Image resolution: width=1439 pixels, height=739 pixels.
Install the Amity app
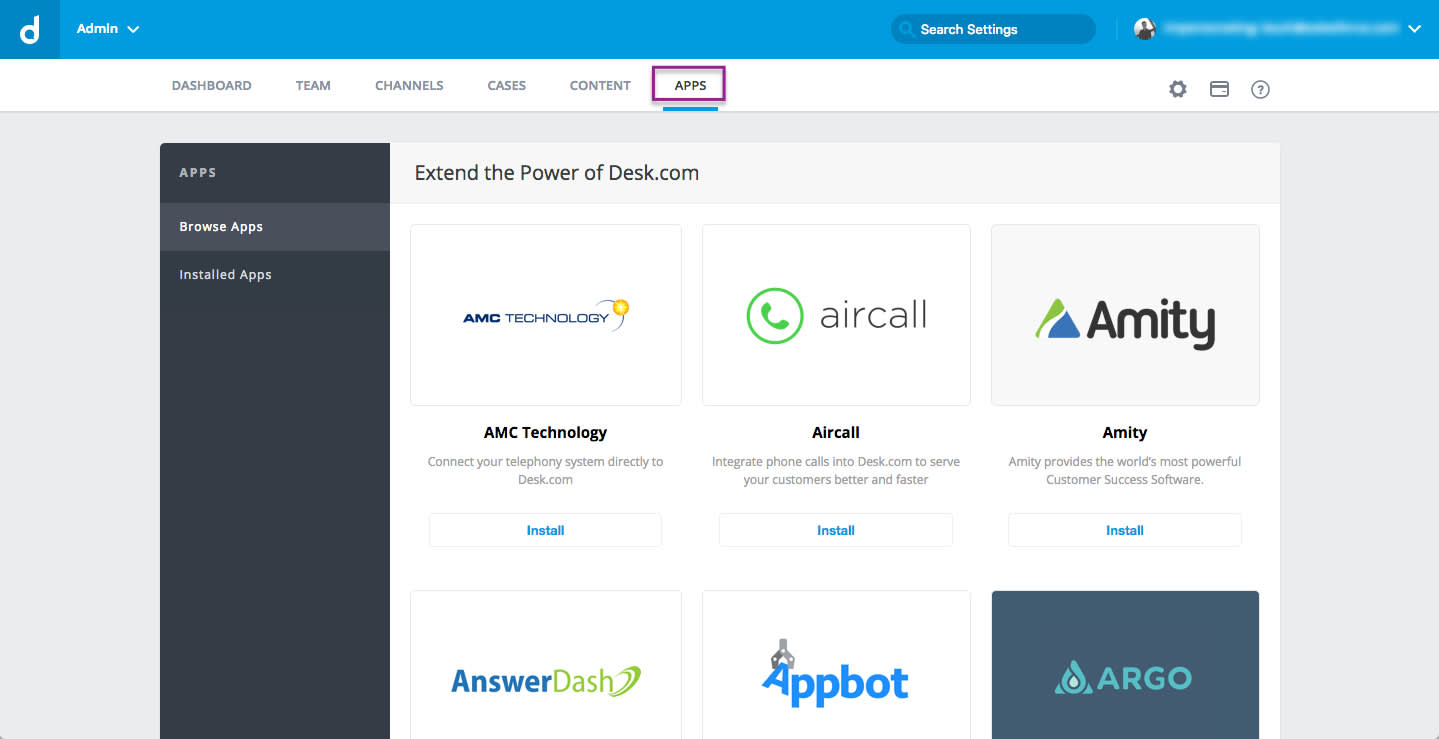[x=1125, y=530]
